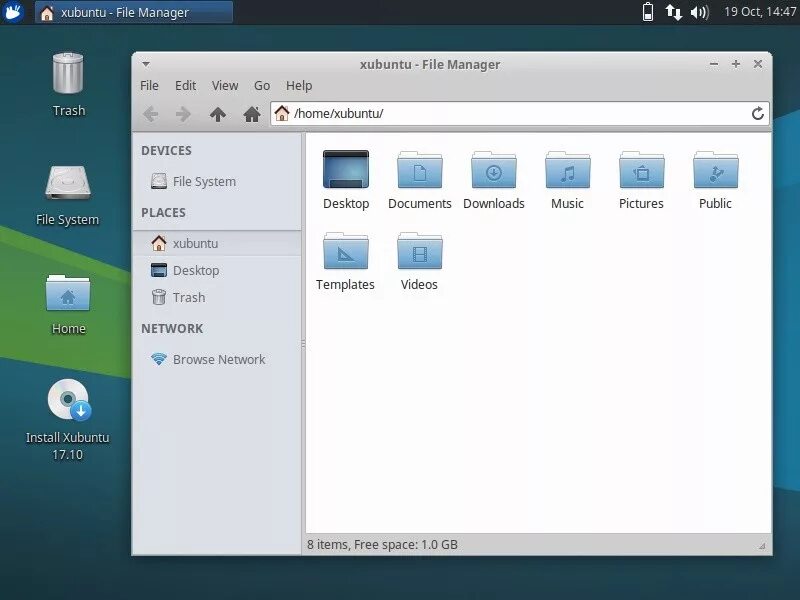Open the window menu arrow in title bar
This screenshot has width=800, height=600.
[146, 64]
